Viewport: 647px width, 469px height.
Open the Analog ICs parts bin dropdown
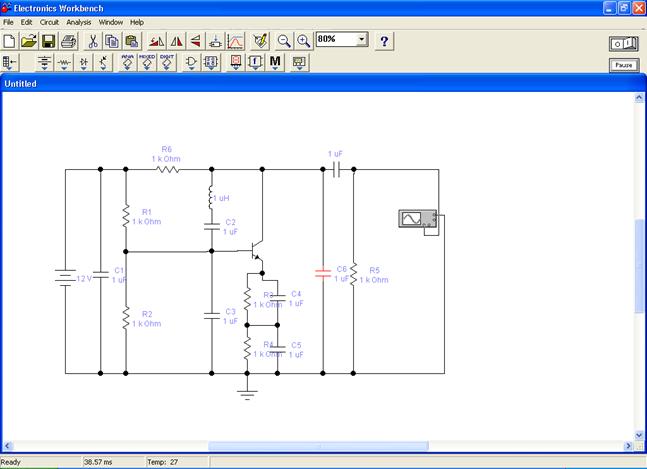[128, 63]
